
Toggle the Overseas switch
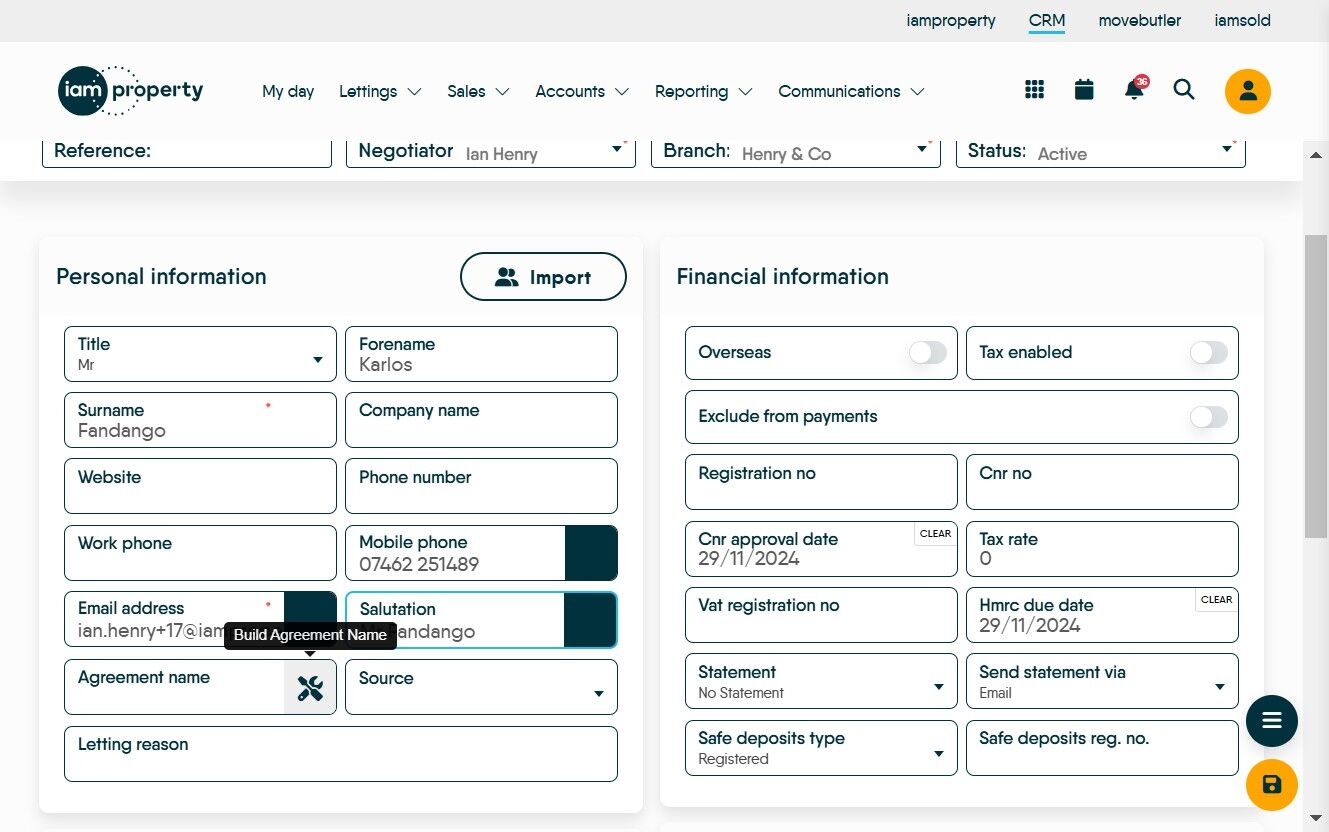[927, 352]
